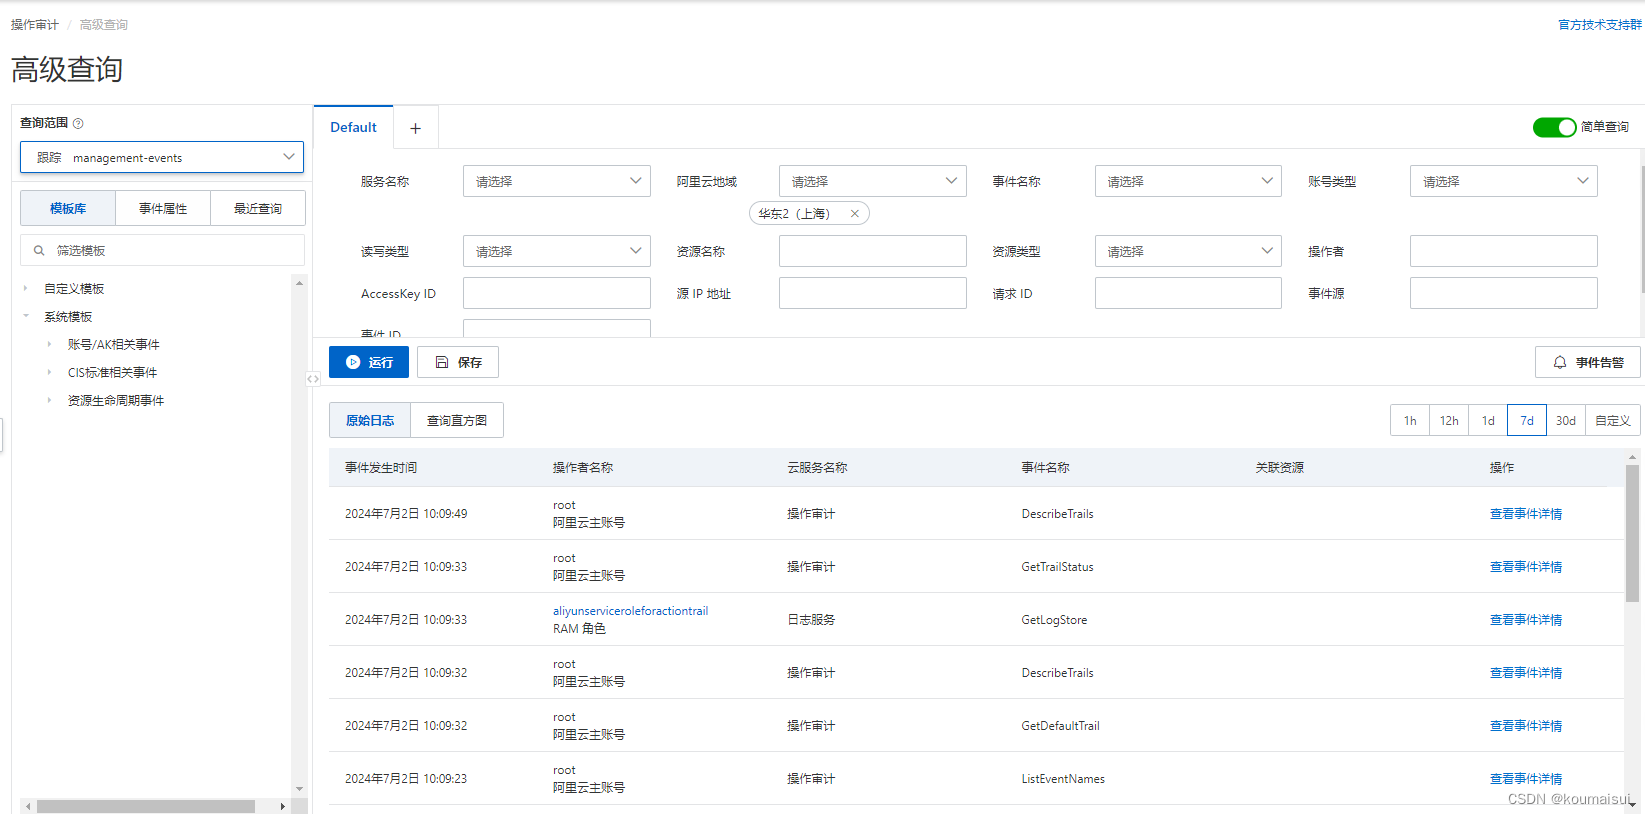1645x814 pixels.
Task: Click the plus icon to add a query tab
Action: [x=415, y=128]
